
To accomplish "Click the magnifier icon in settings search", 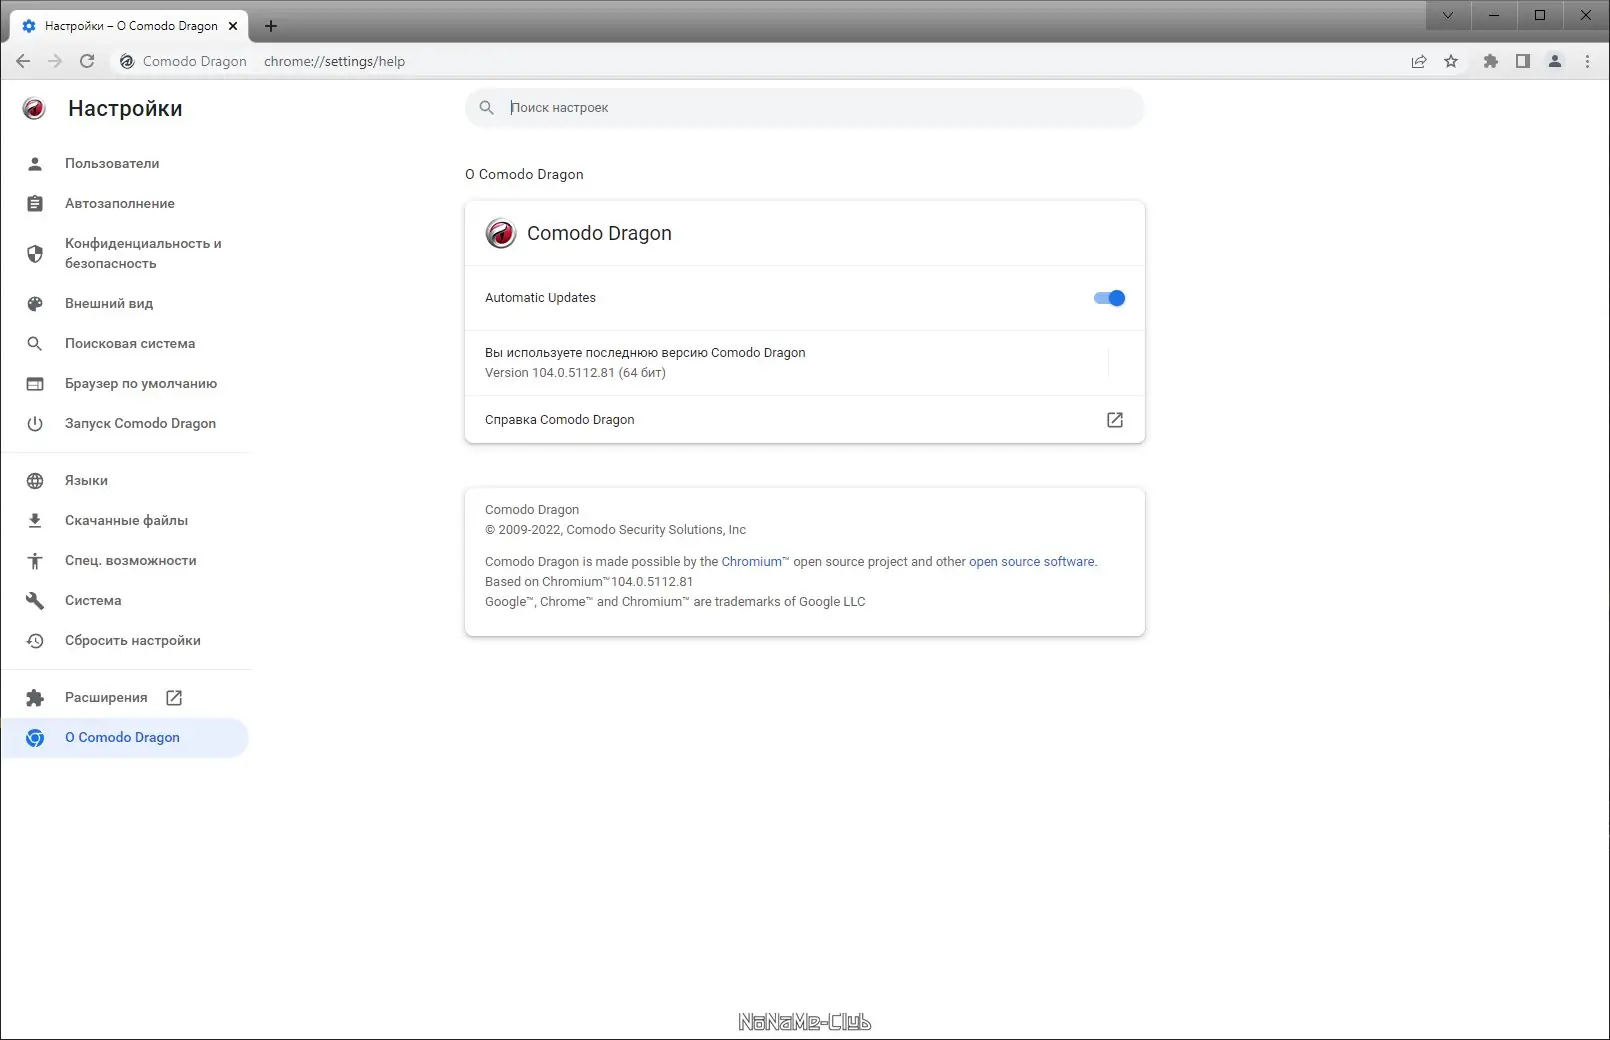I will pos(487,107).
